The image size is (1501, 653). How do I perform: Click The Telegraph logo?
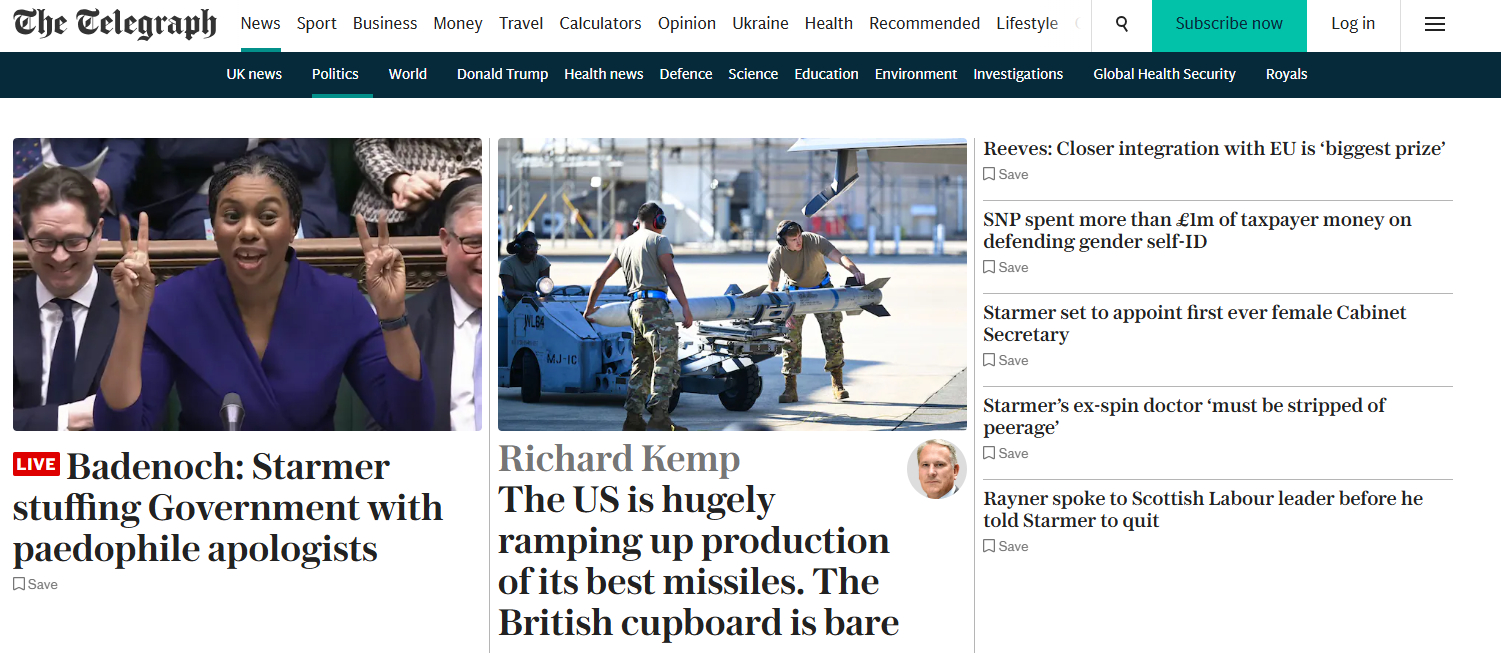pos(115,24)
